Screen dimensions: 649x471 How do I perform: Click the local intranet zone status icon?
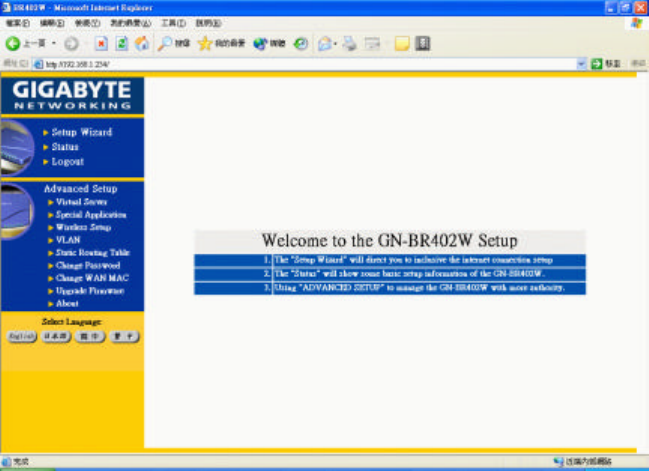click(x=558, y=461)
